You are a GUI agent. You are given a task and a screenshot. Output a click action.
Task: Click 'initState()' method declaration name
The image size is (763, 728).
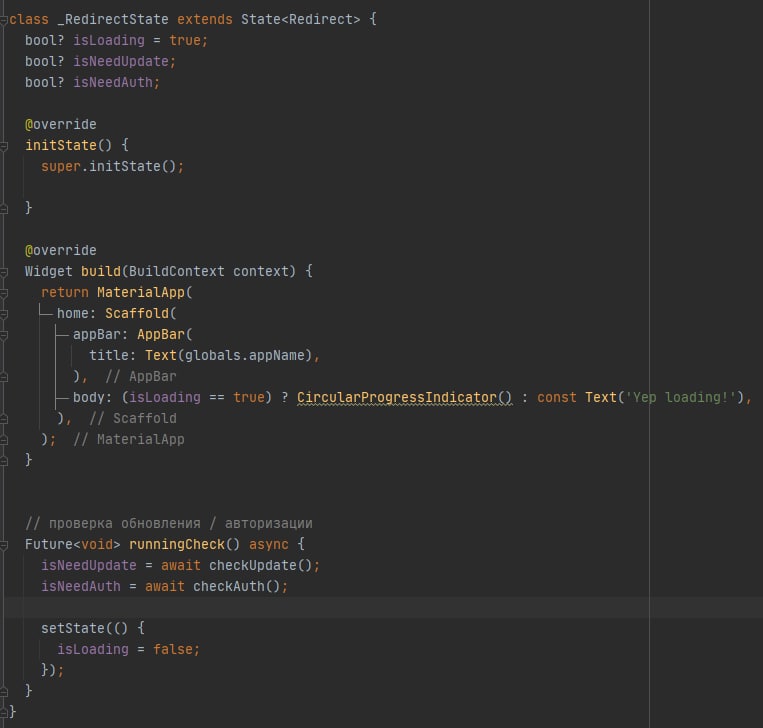(69, 146)
